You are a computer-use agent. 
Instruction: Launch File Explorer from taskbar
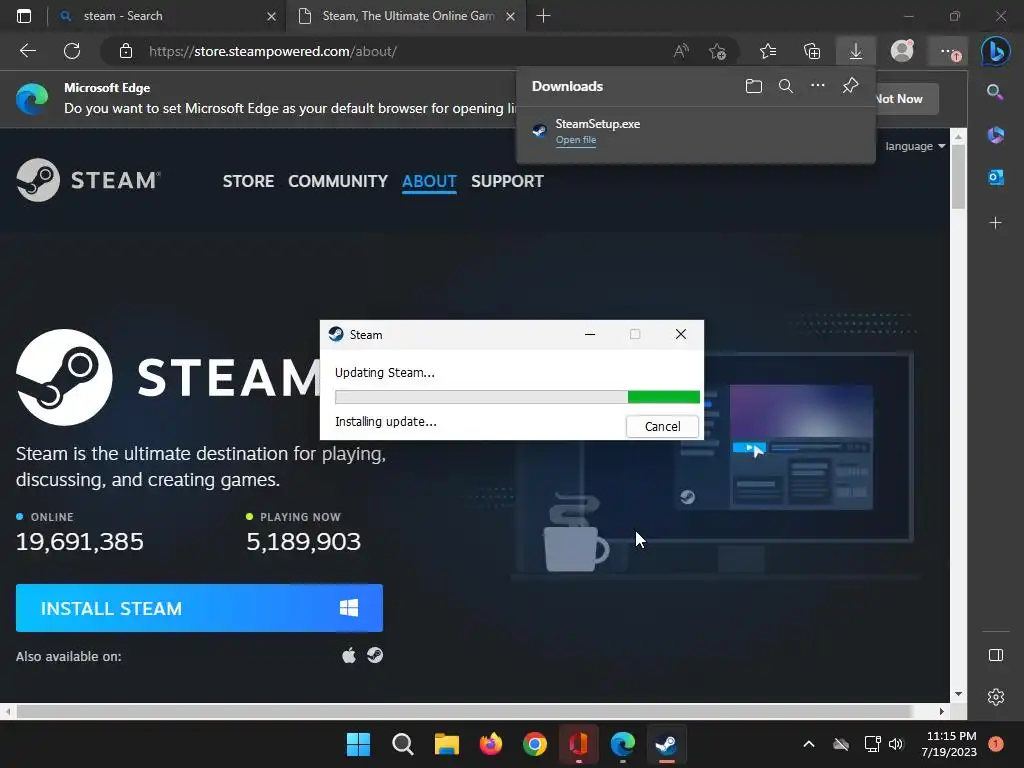[x=447, y=744]
